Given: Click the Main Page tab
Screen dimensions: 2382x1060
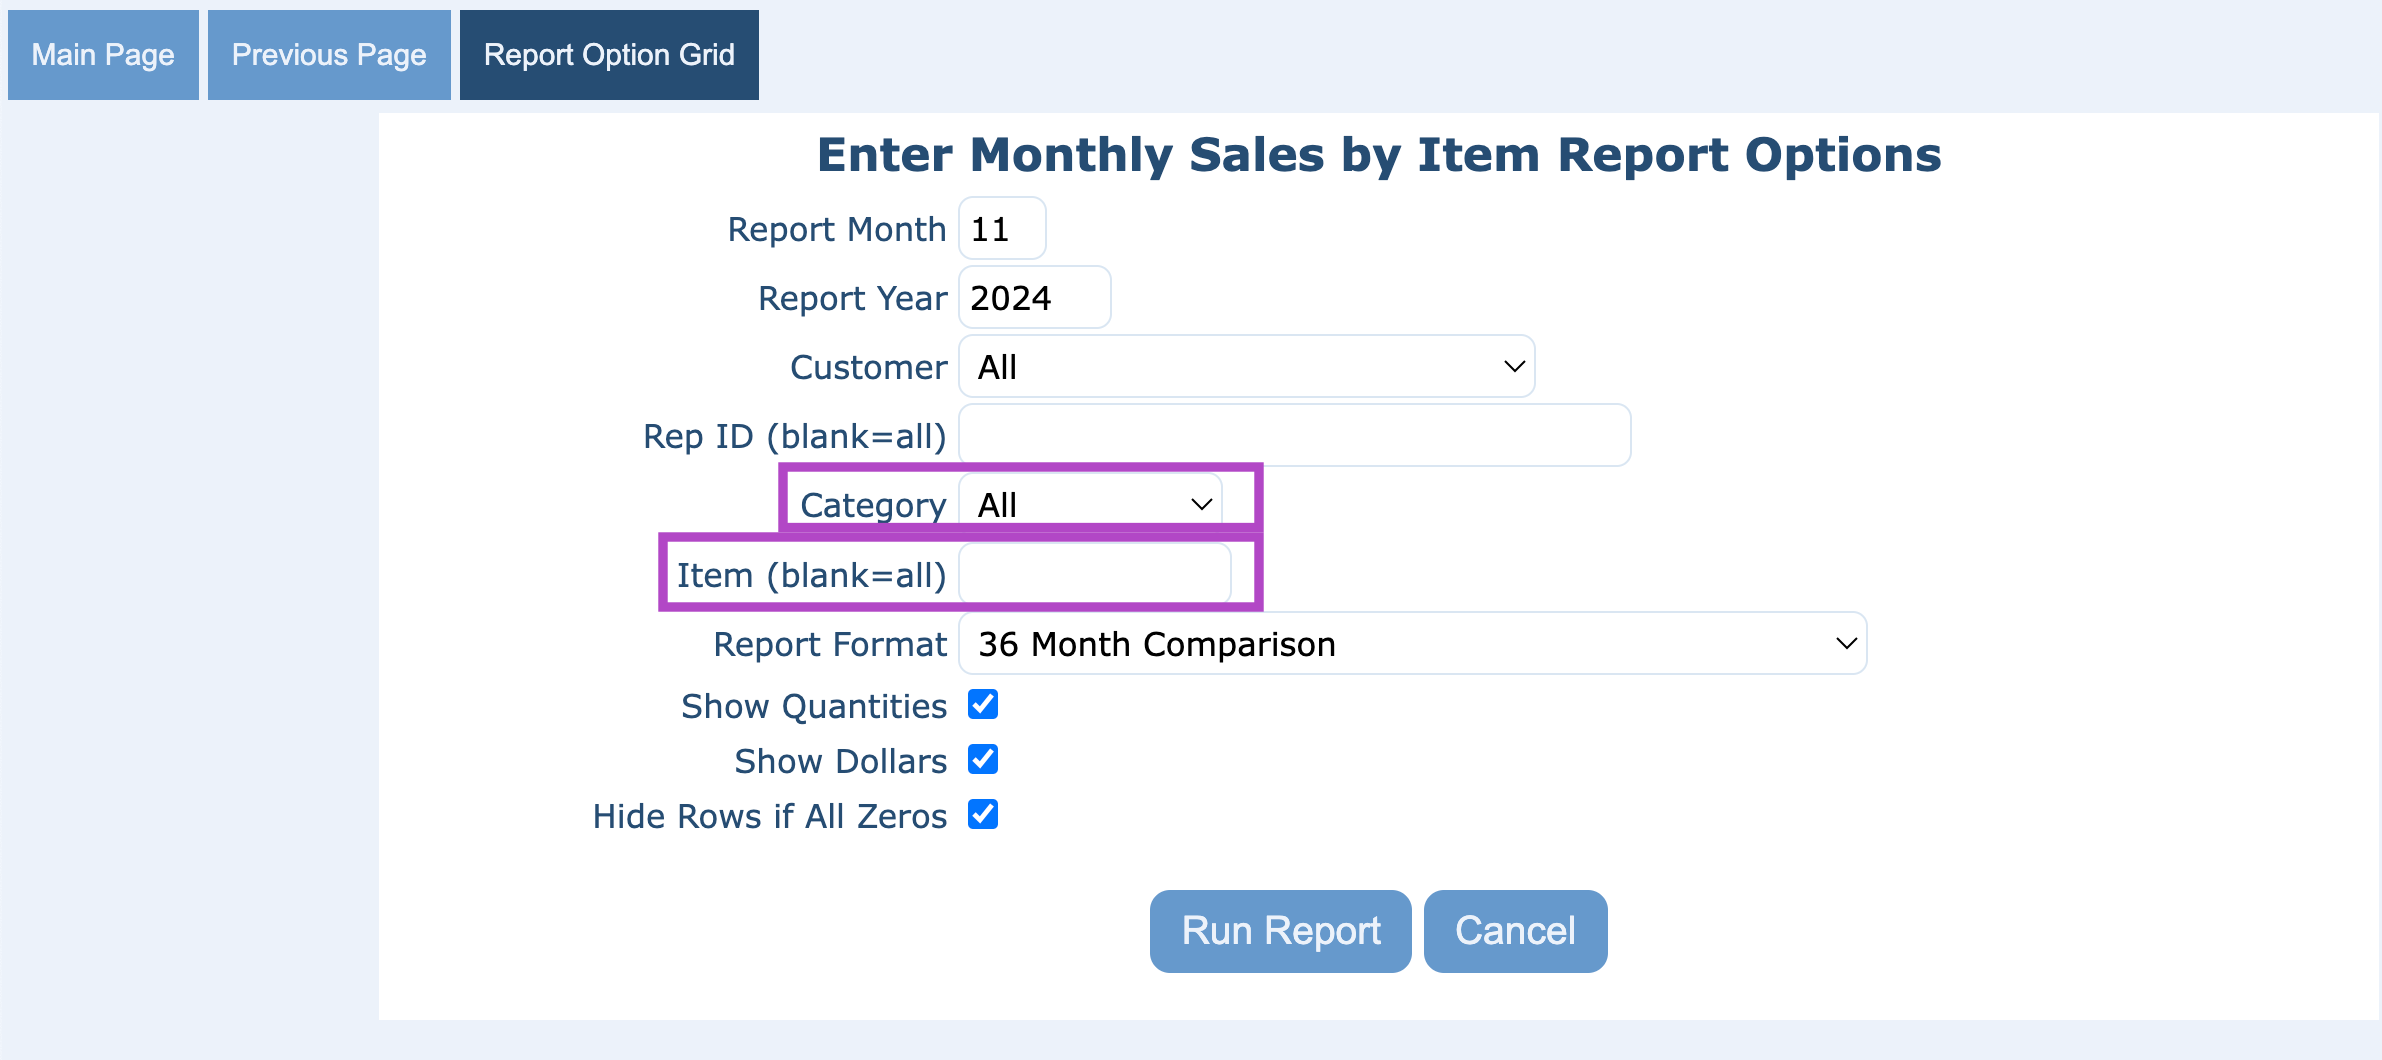Looking at the screenshot, I should pos(103,55).
